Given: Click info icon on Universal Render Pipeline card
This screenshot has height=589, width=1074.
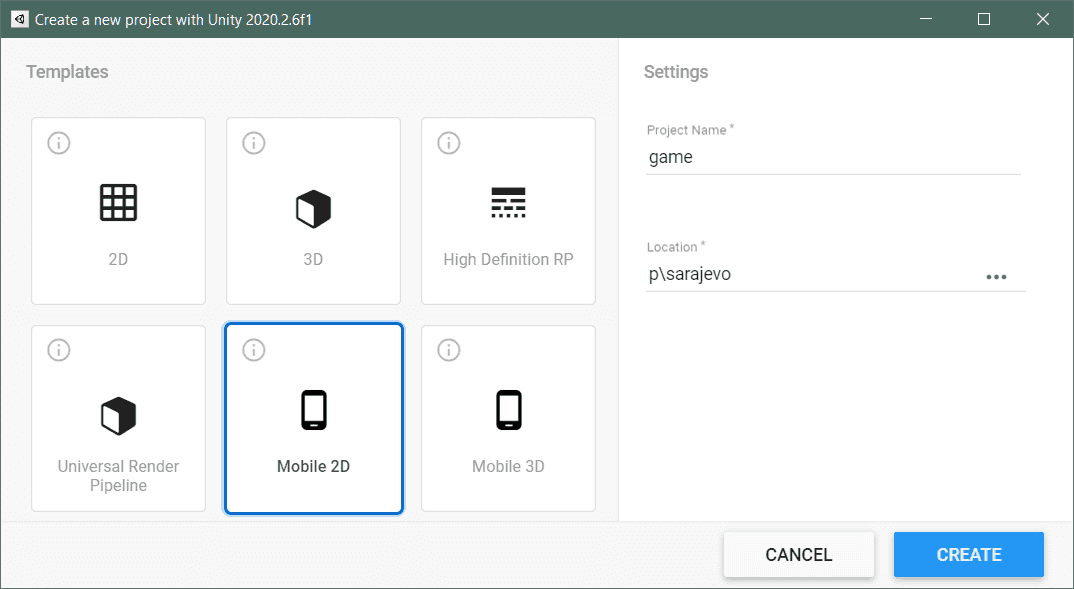Looking at the screenshot, I should point(59,350).
